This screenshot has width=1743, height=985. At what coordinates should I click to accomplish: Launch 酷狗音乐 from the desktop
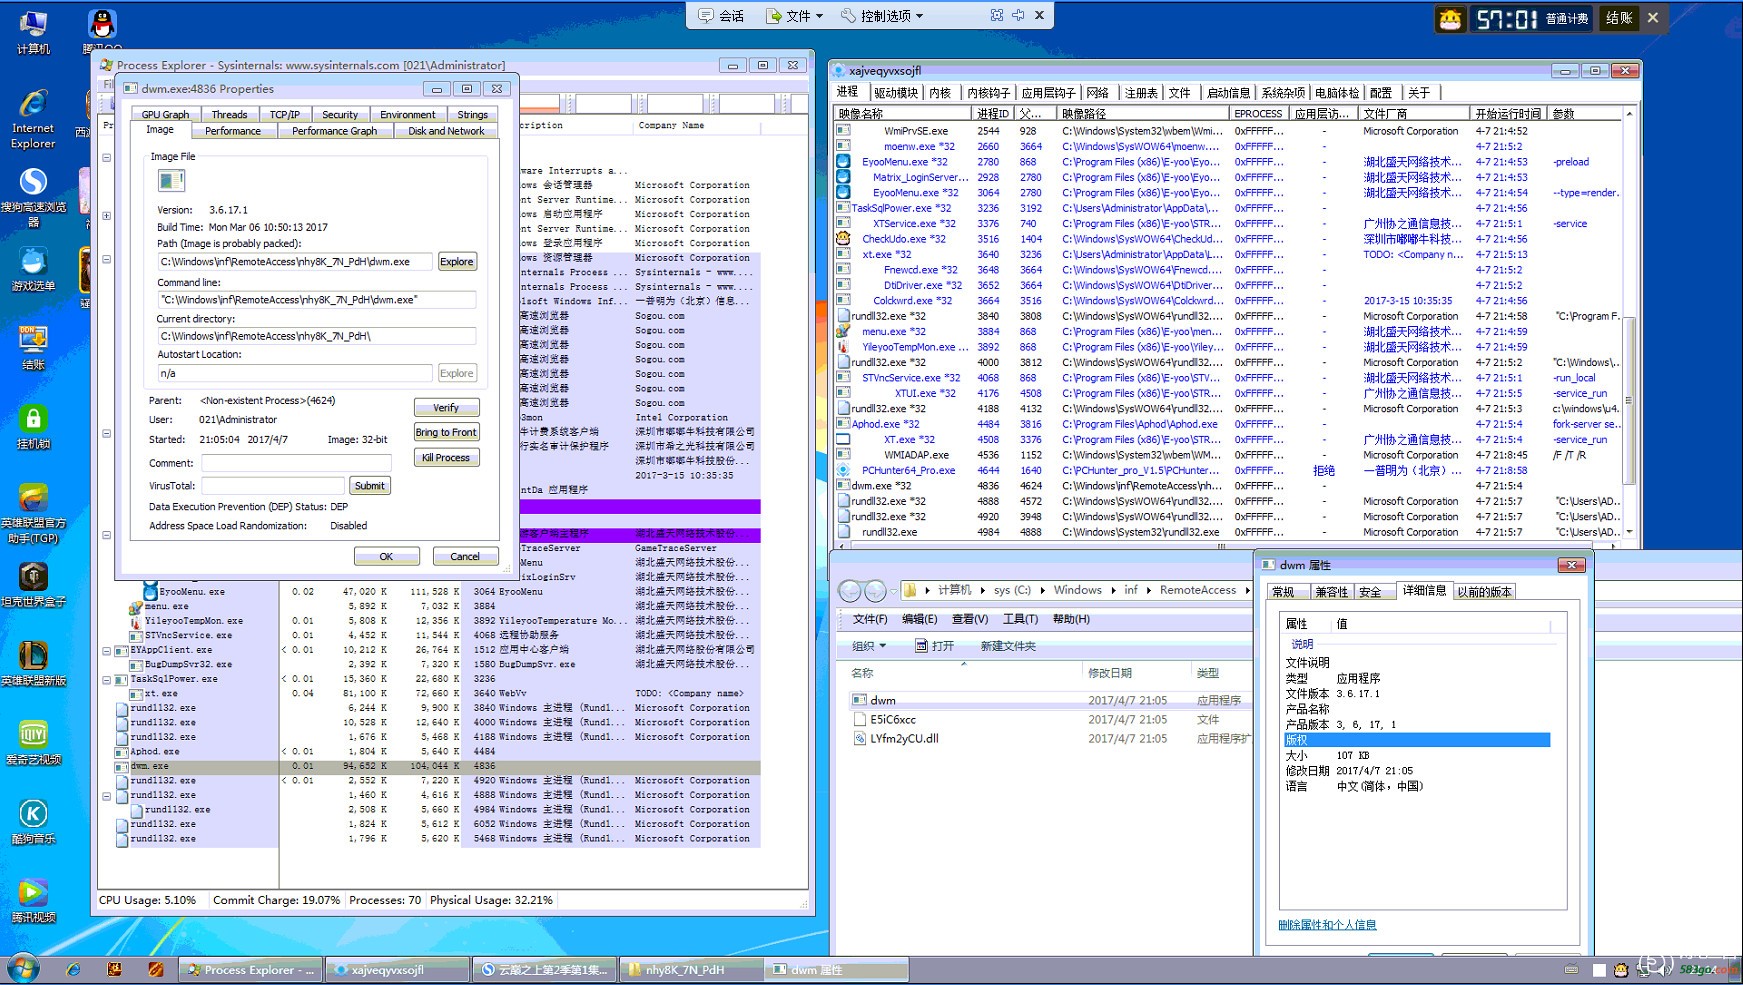pos(33,822)
